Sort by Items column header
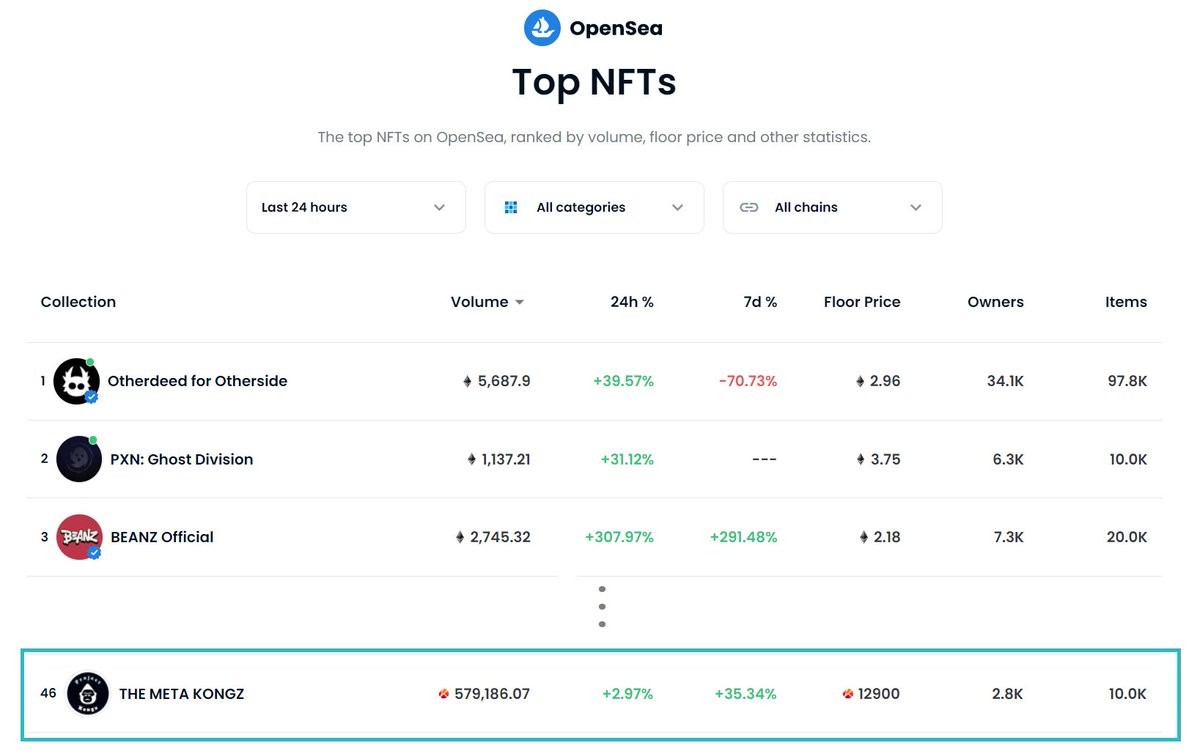1200x751 pixels. point(1126,302)
